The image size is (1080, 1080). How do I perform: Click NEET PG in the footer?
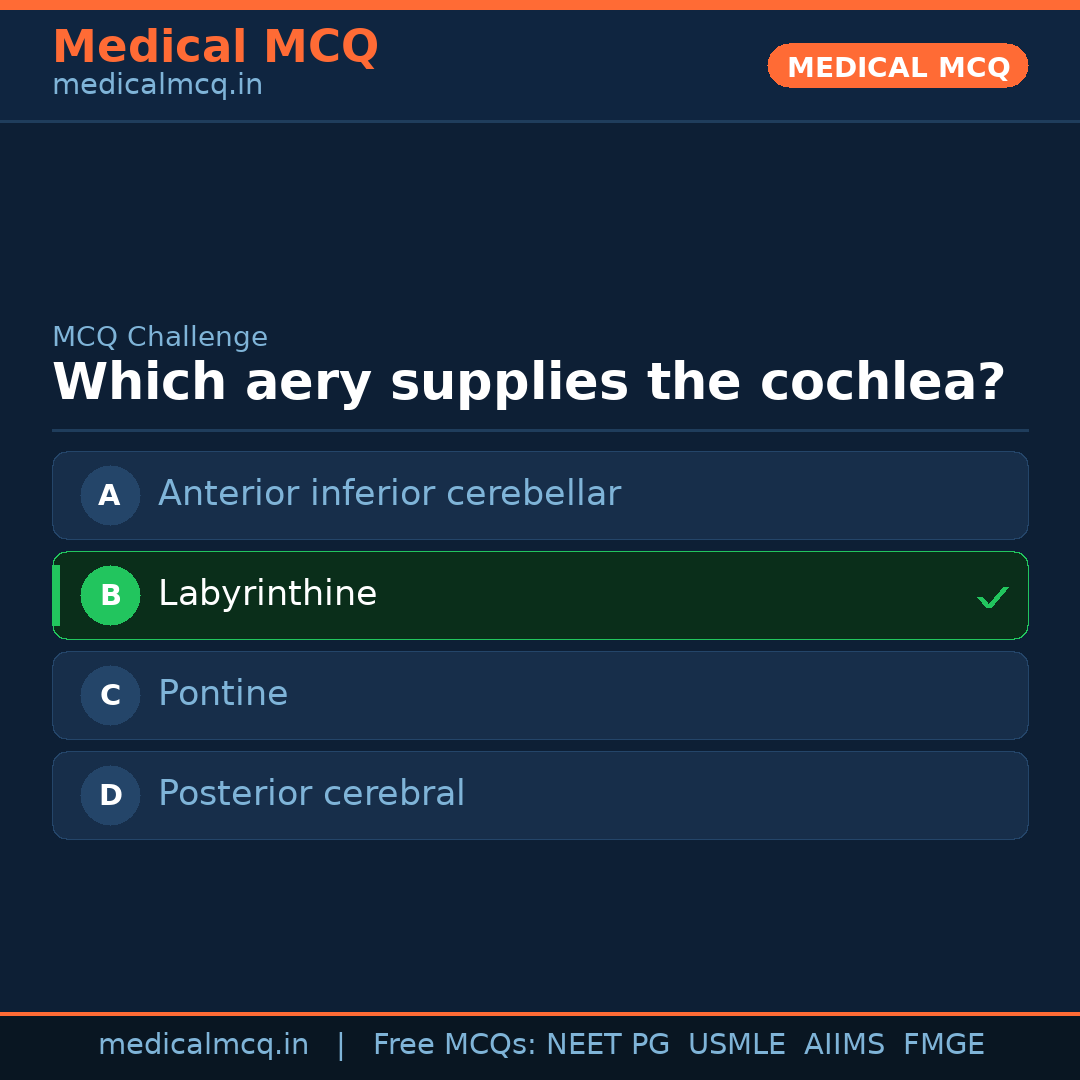[607, 1043]
